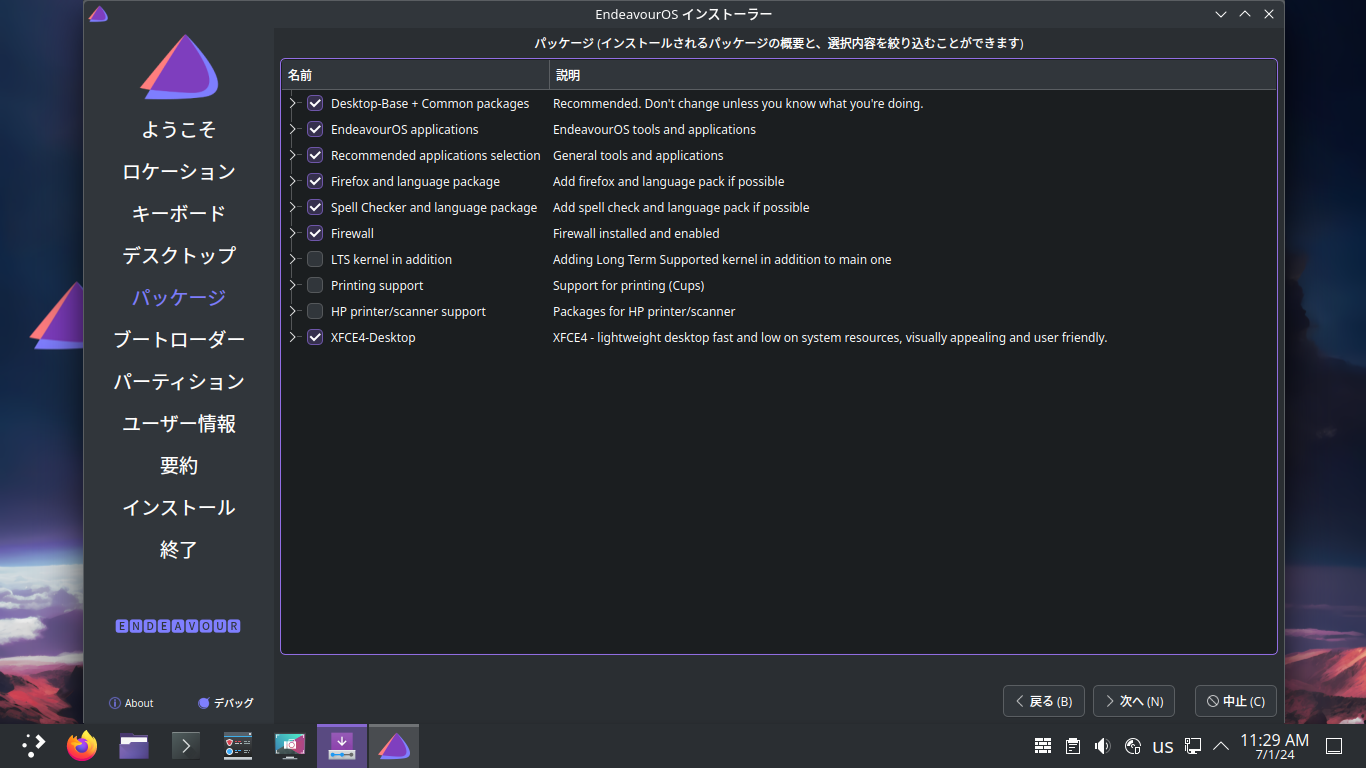Viewport: 1366px width, 768px height.
Task: Click the show desktop button in taskbar
Action: 1334,746
